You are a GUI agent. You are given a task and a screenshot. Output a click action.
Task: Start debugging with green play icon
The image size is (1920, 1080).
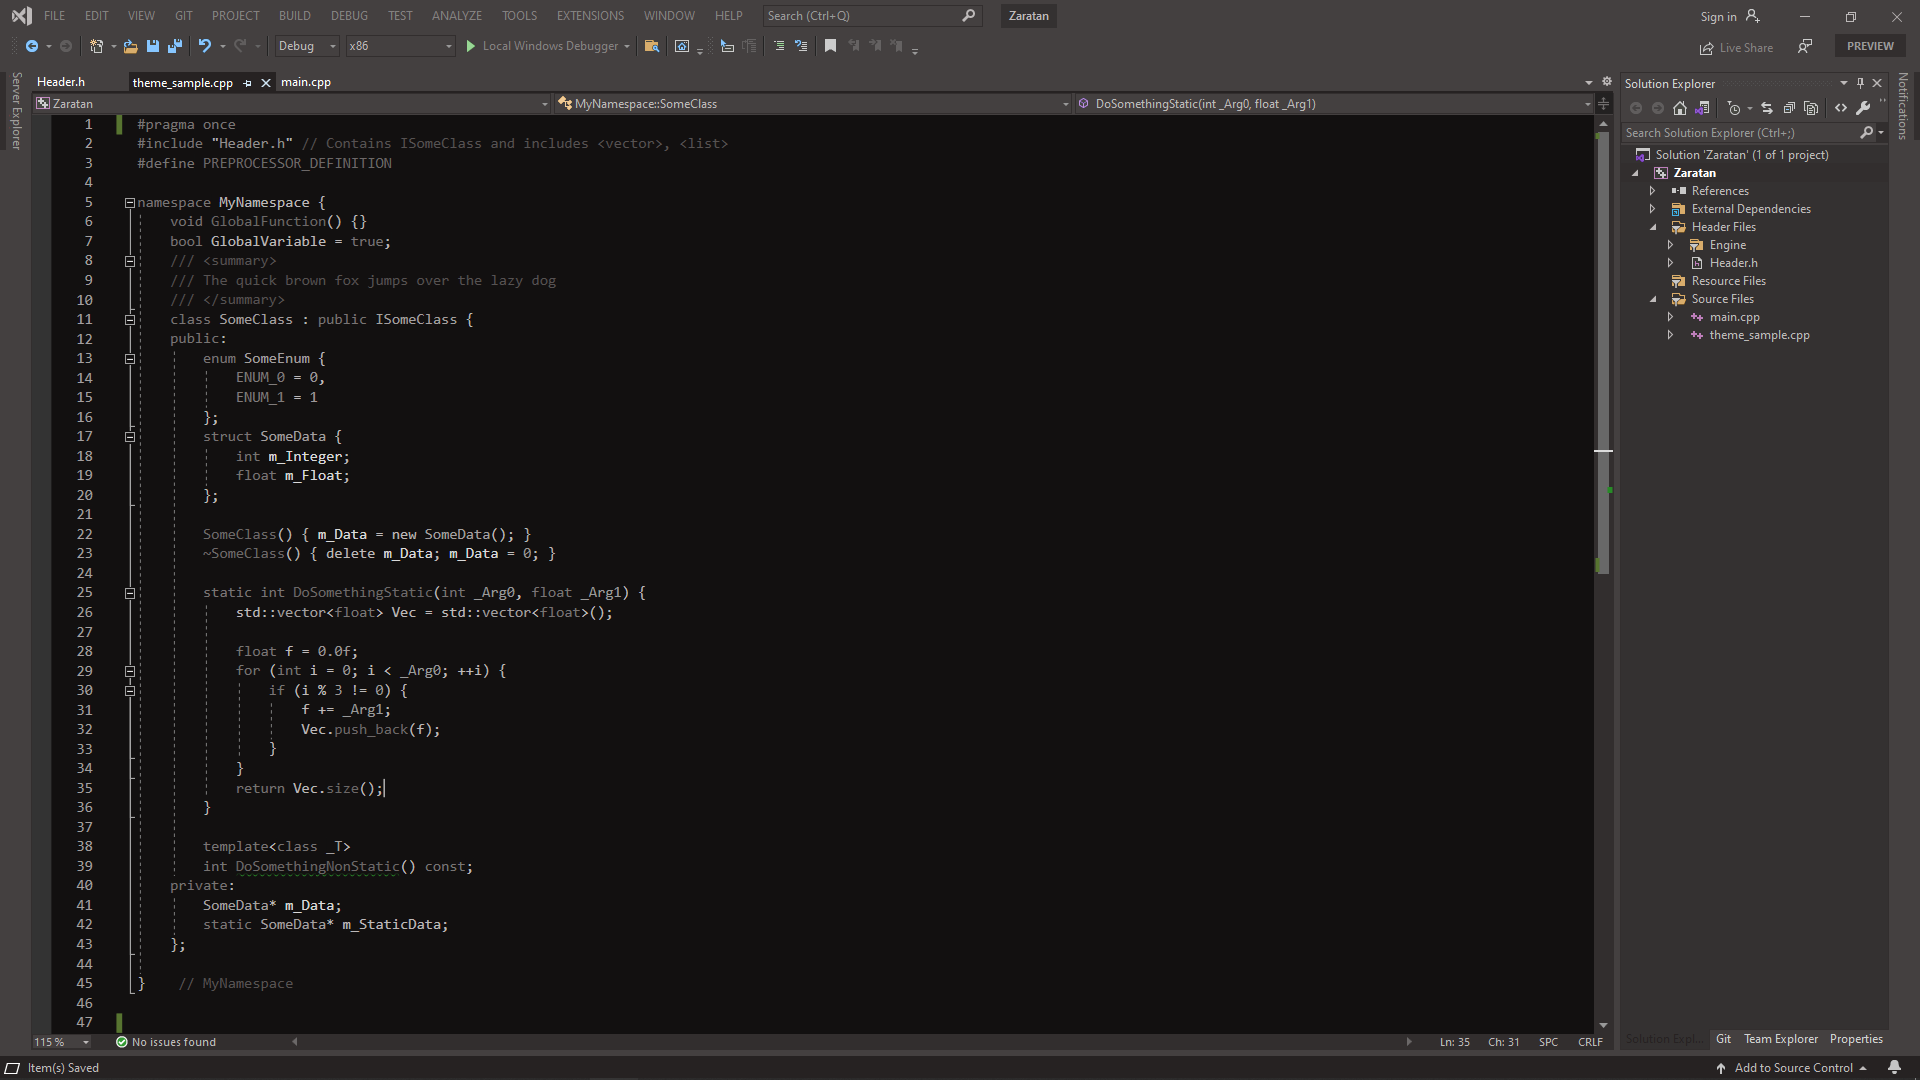pos(470,46)
